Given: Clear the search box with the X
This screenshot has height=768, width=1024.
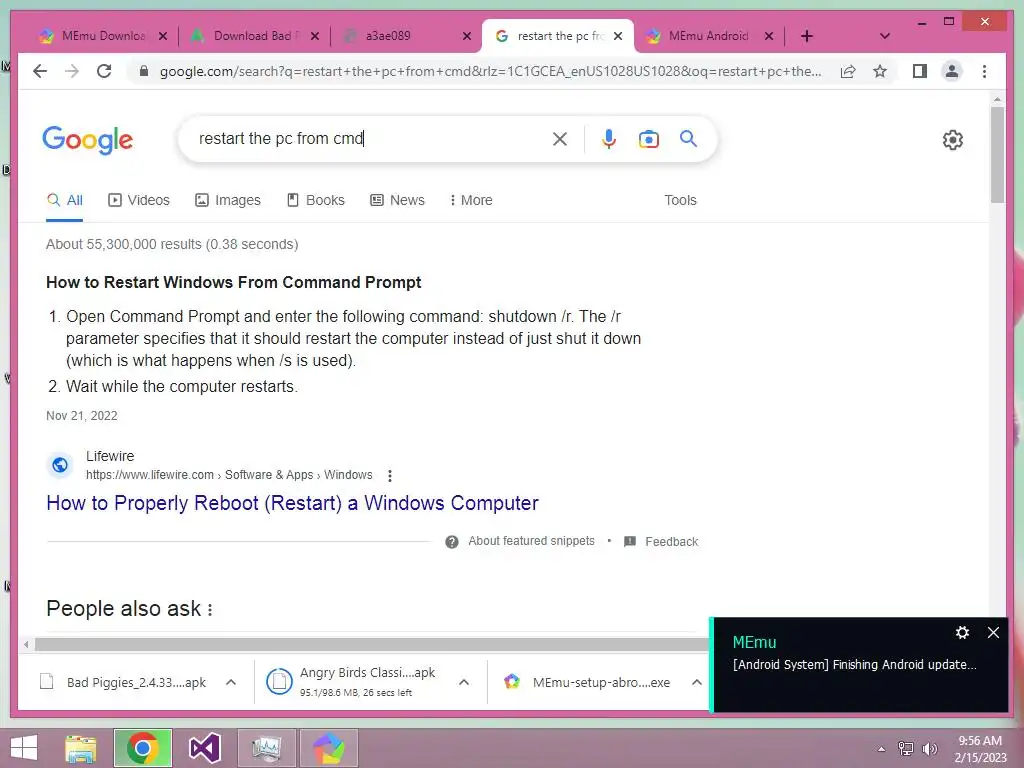Looking at the screenshot, I should (x=560, y=138).
